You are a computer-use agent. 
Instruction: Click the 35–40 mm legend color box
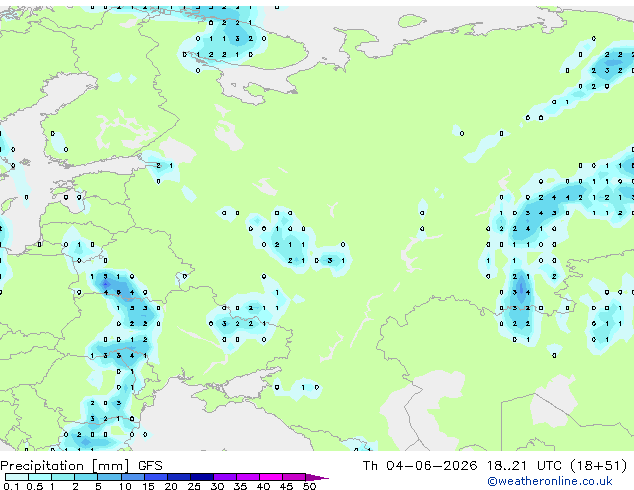coord(248,477)
